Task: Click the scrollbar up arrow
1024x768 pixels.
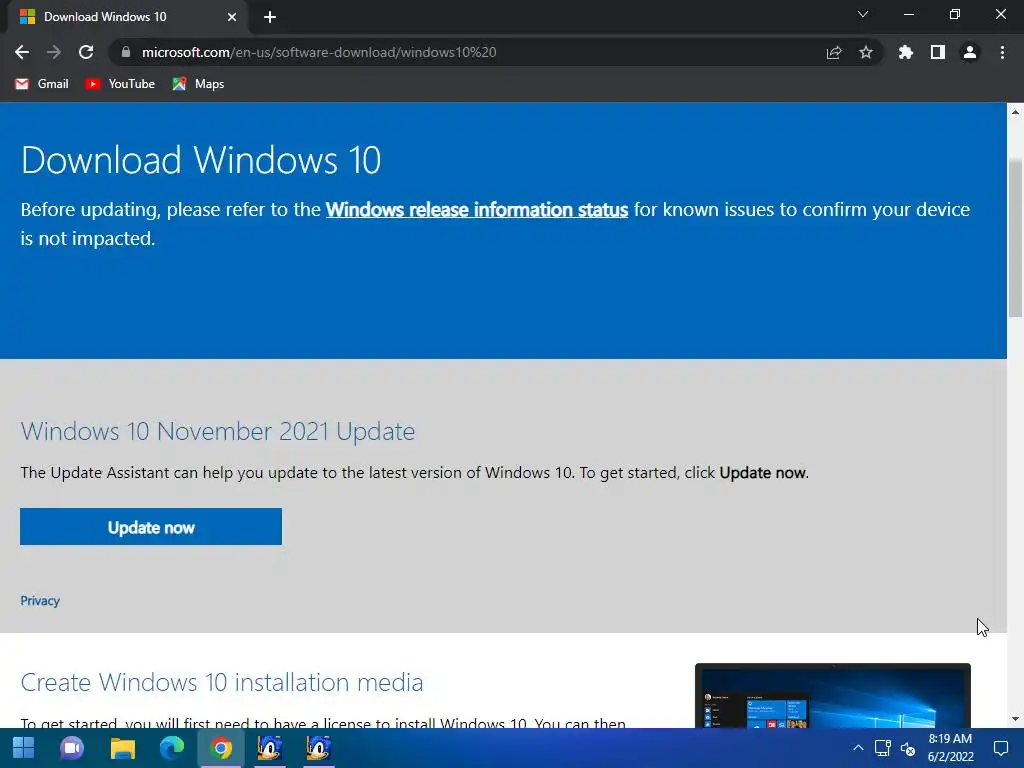Action: (x=1016, y=112)
